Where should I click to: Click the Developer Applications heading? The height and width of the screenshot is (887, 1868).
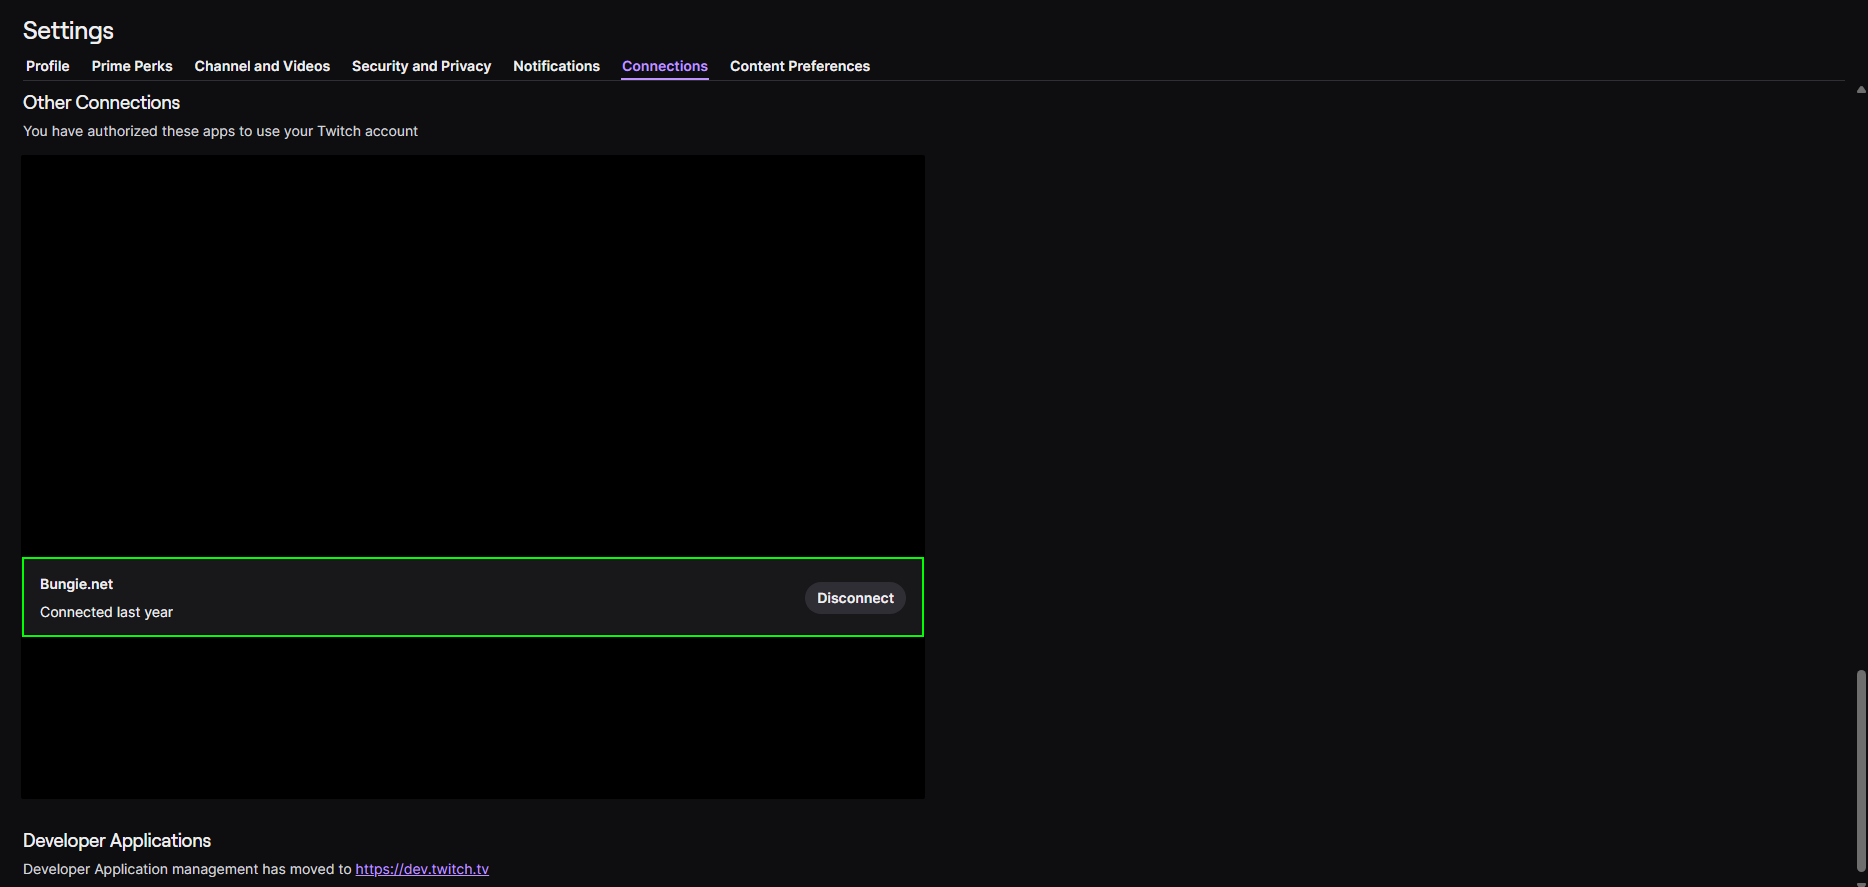pyautogui.click(x=117, y=841)
